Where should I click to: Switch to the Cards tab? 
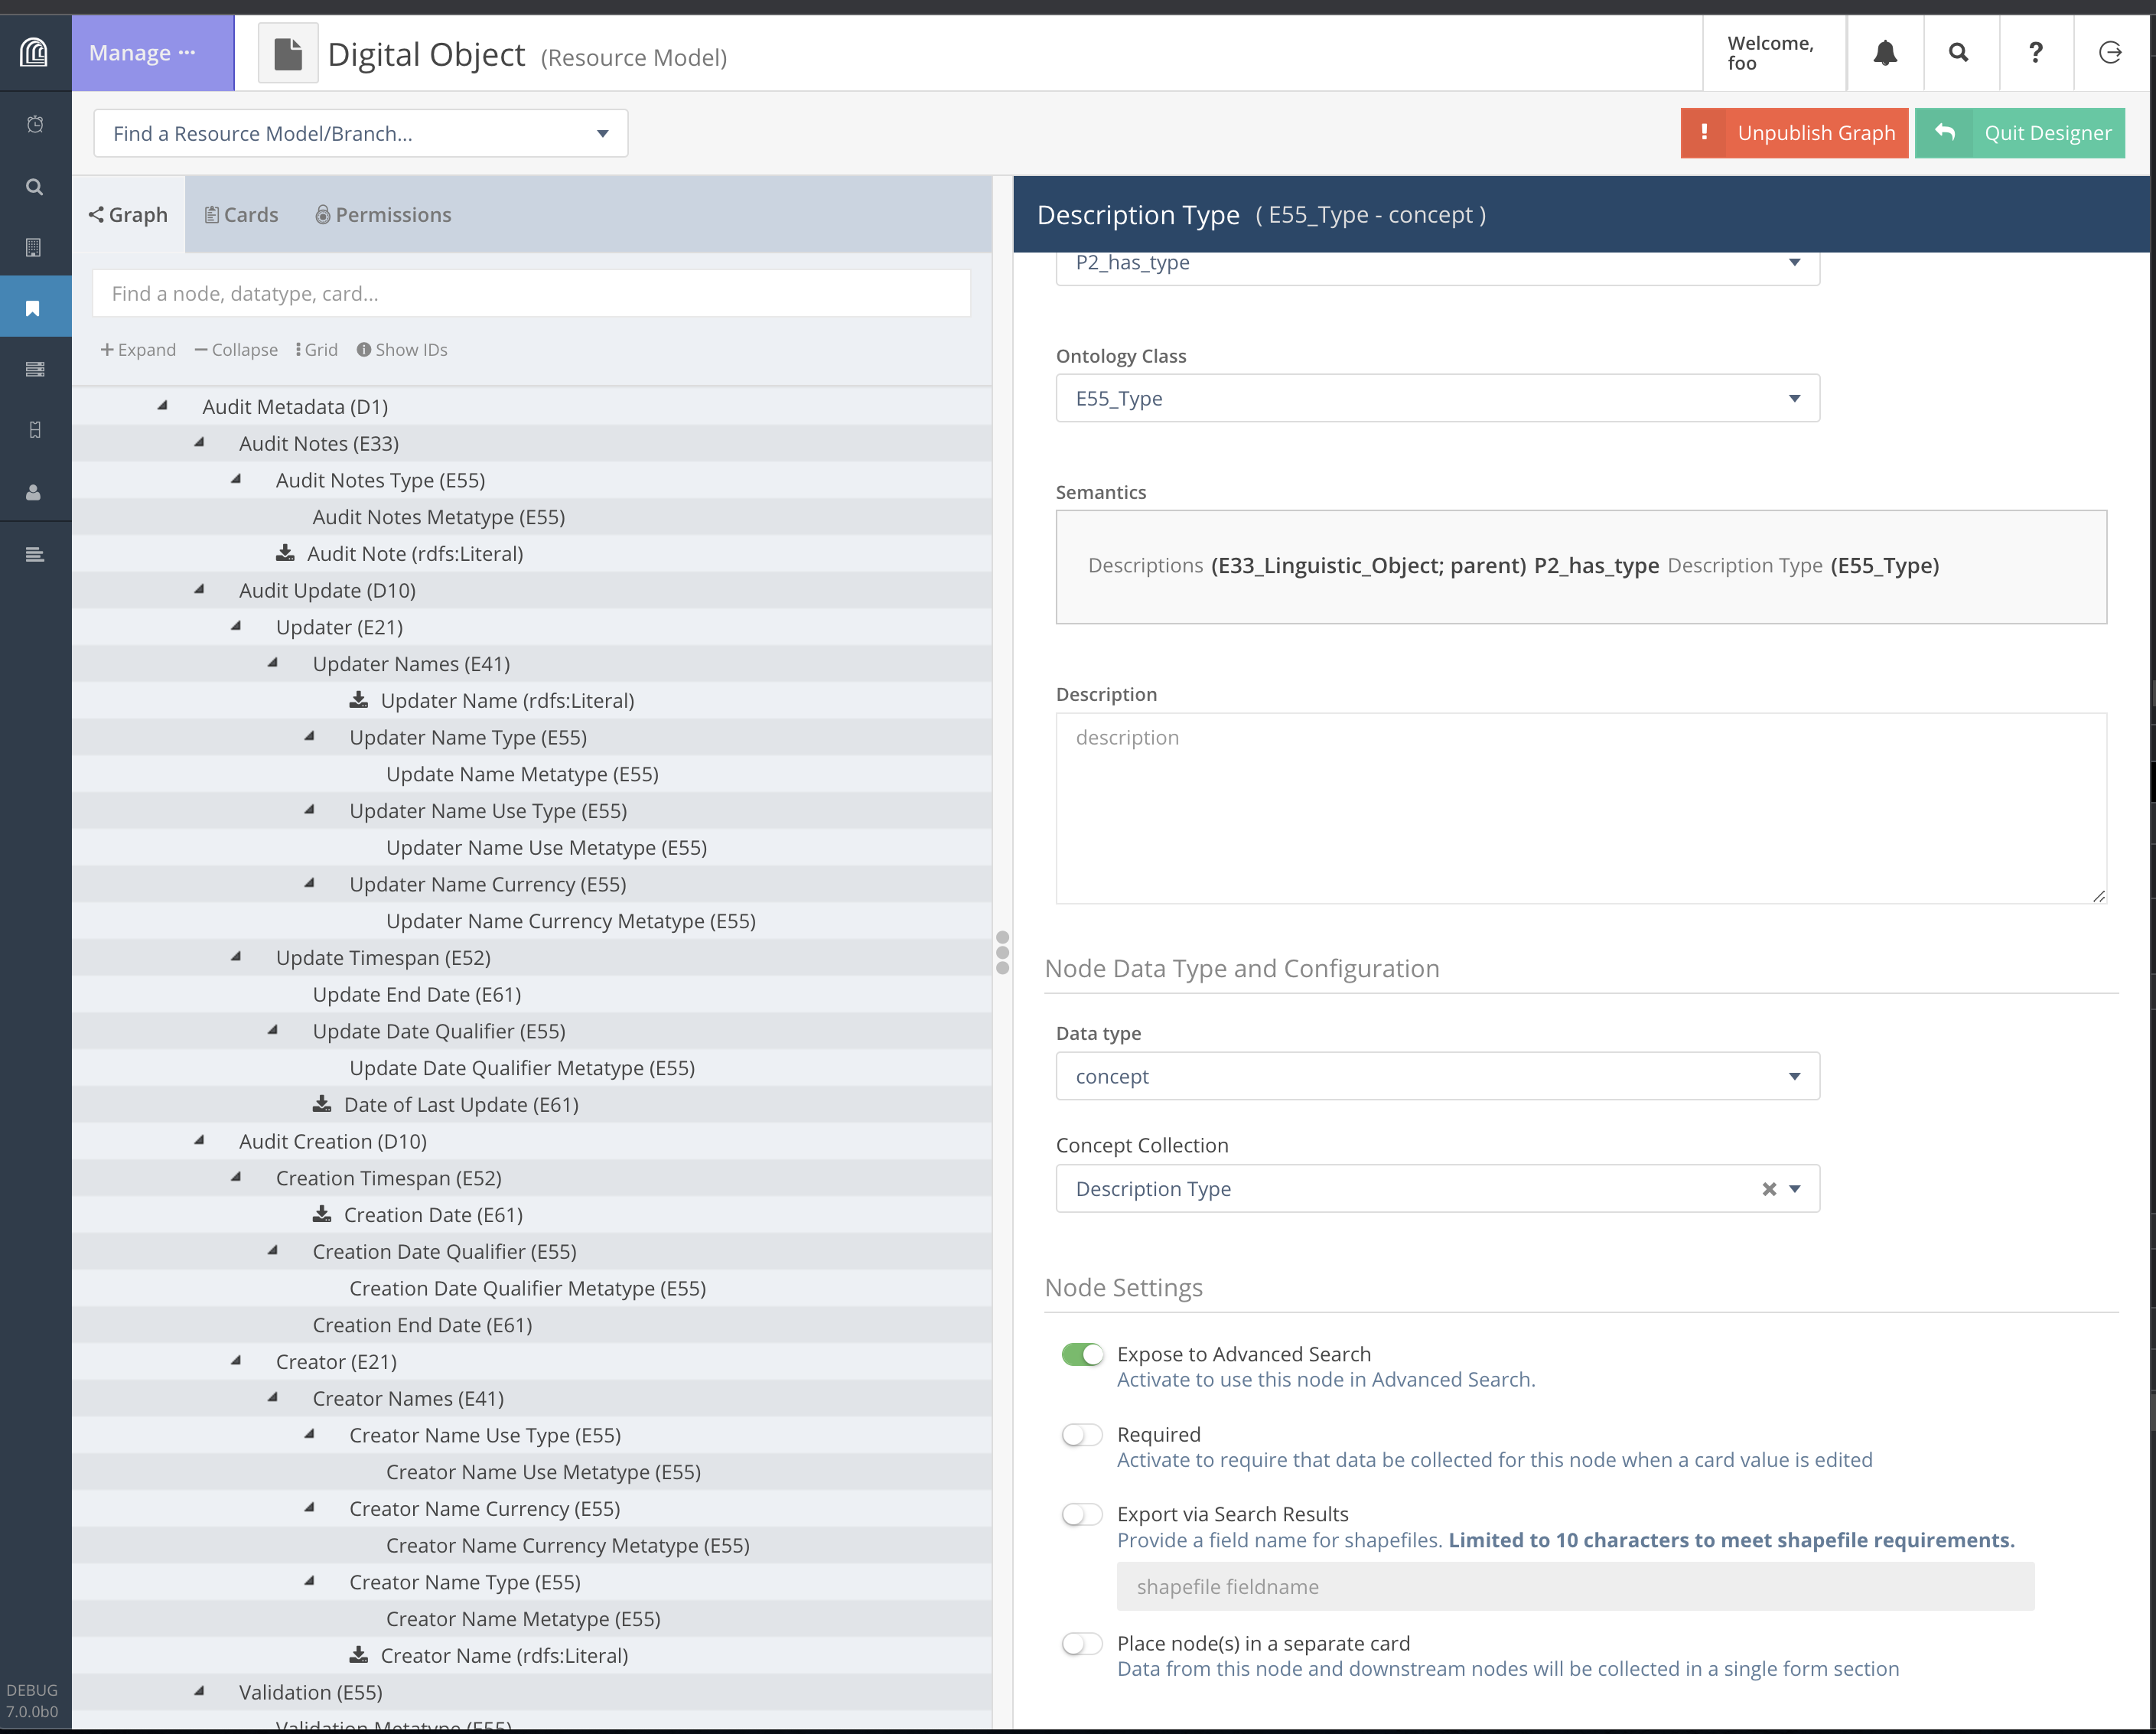pyautogui.click(x=241, y=215)
